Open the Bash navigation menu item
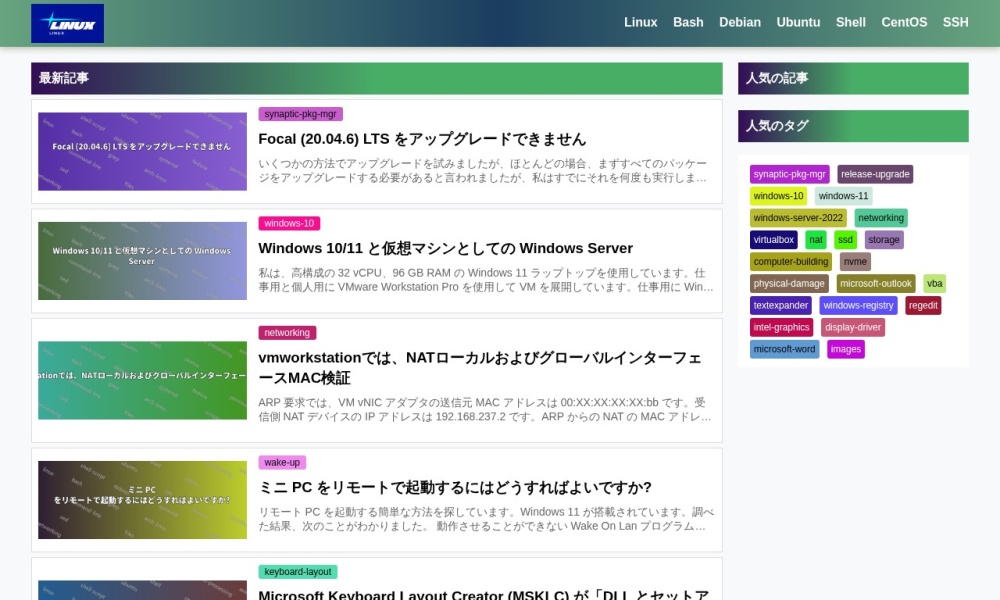Viewport: 1000px width, 600px height. tap(688, 23)
